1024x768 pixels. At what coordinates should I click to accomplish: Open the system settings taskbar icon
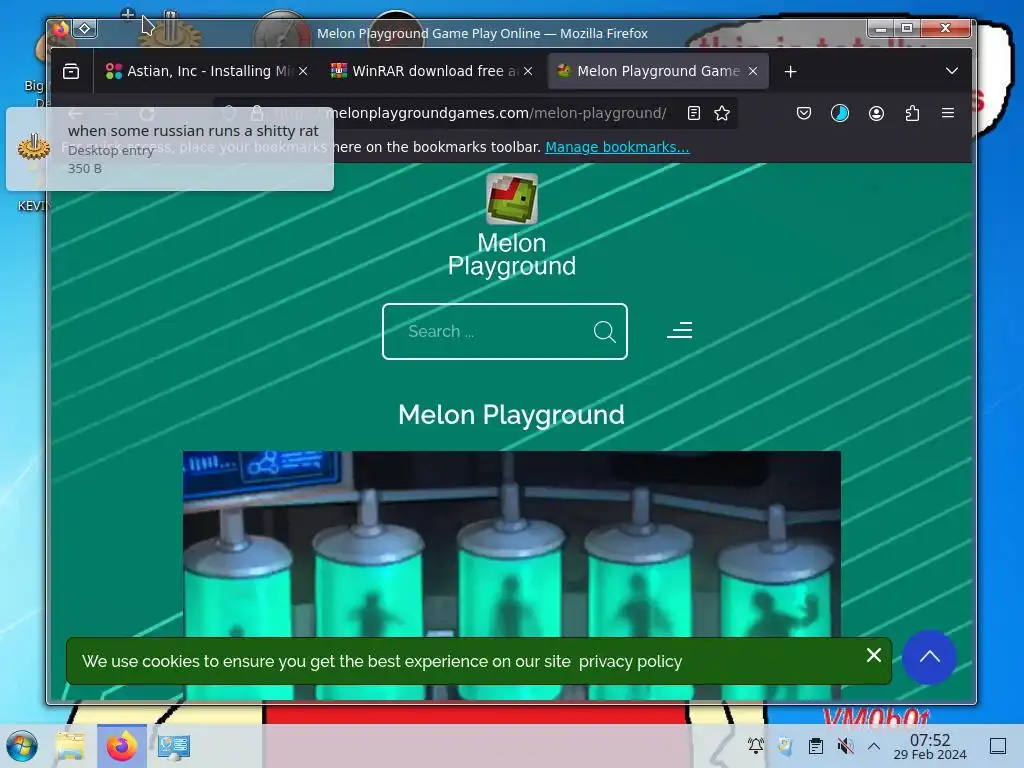(x=174, y=746)
